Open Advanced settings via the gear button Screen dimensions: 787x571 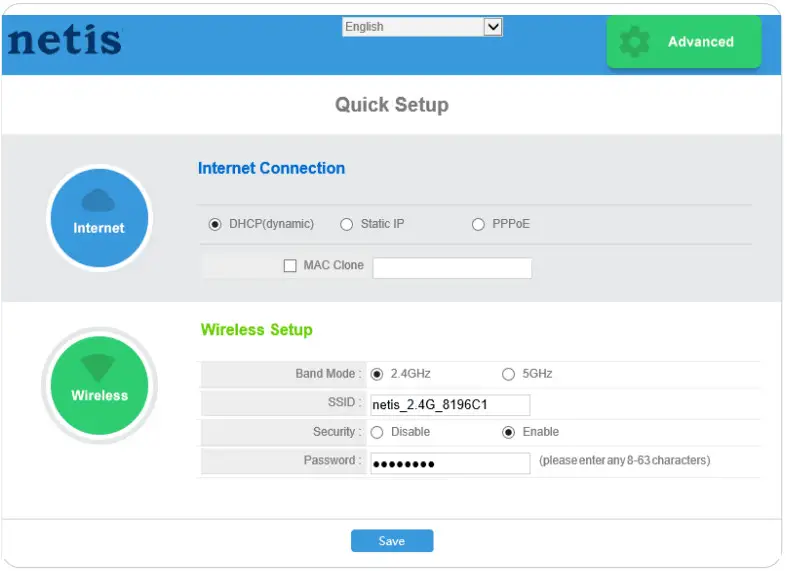(684, 42)
